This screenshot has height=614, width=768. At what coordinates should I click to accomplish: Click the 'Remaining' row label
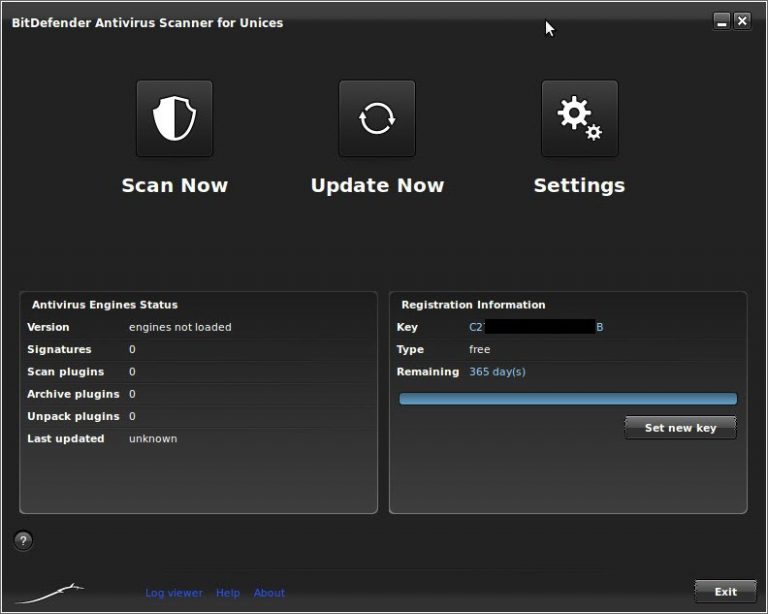click(x=428, y=372)
